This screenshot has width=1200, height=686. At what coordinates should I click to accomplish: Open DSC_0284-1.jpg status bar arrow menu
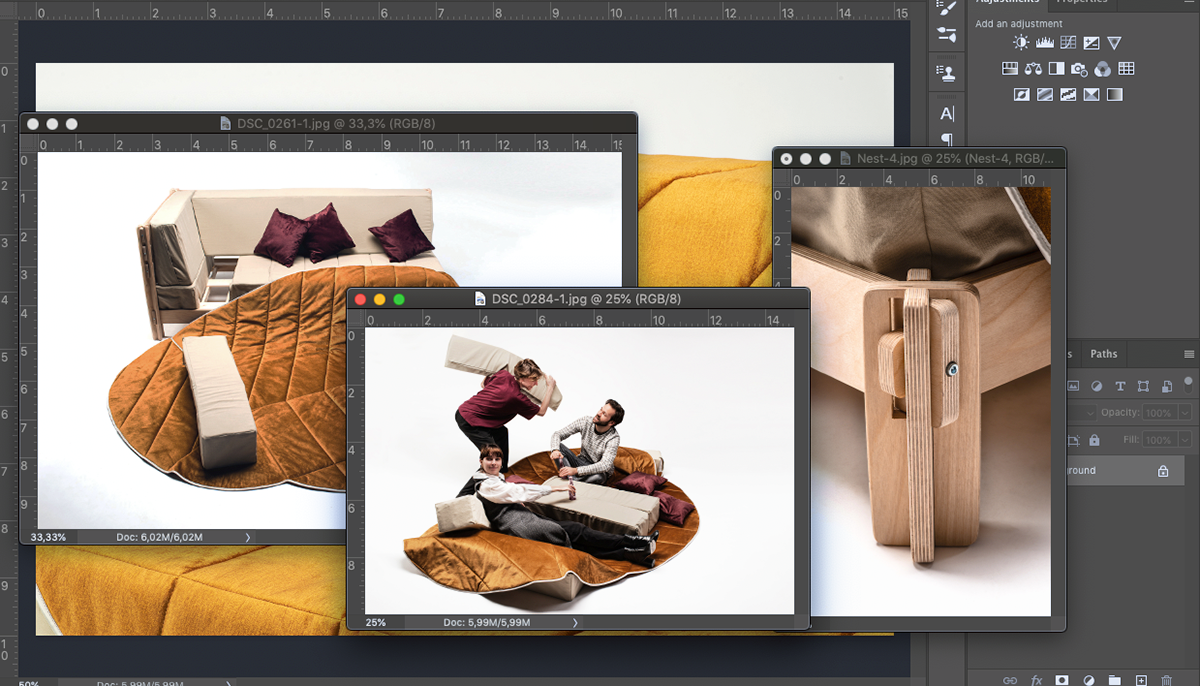pos(575,622)
